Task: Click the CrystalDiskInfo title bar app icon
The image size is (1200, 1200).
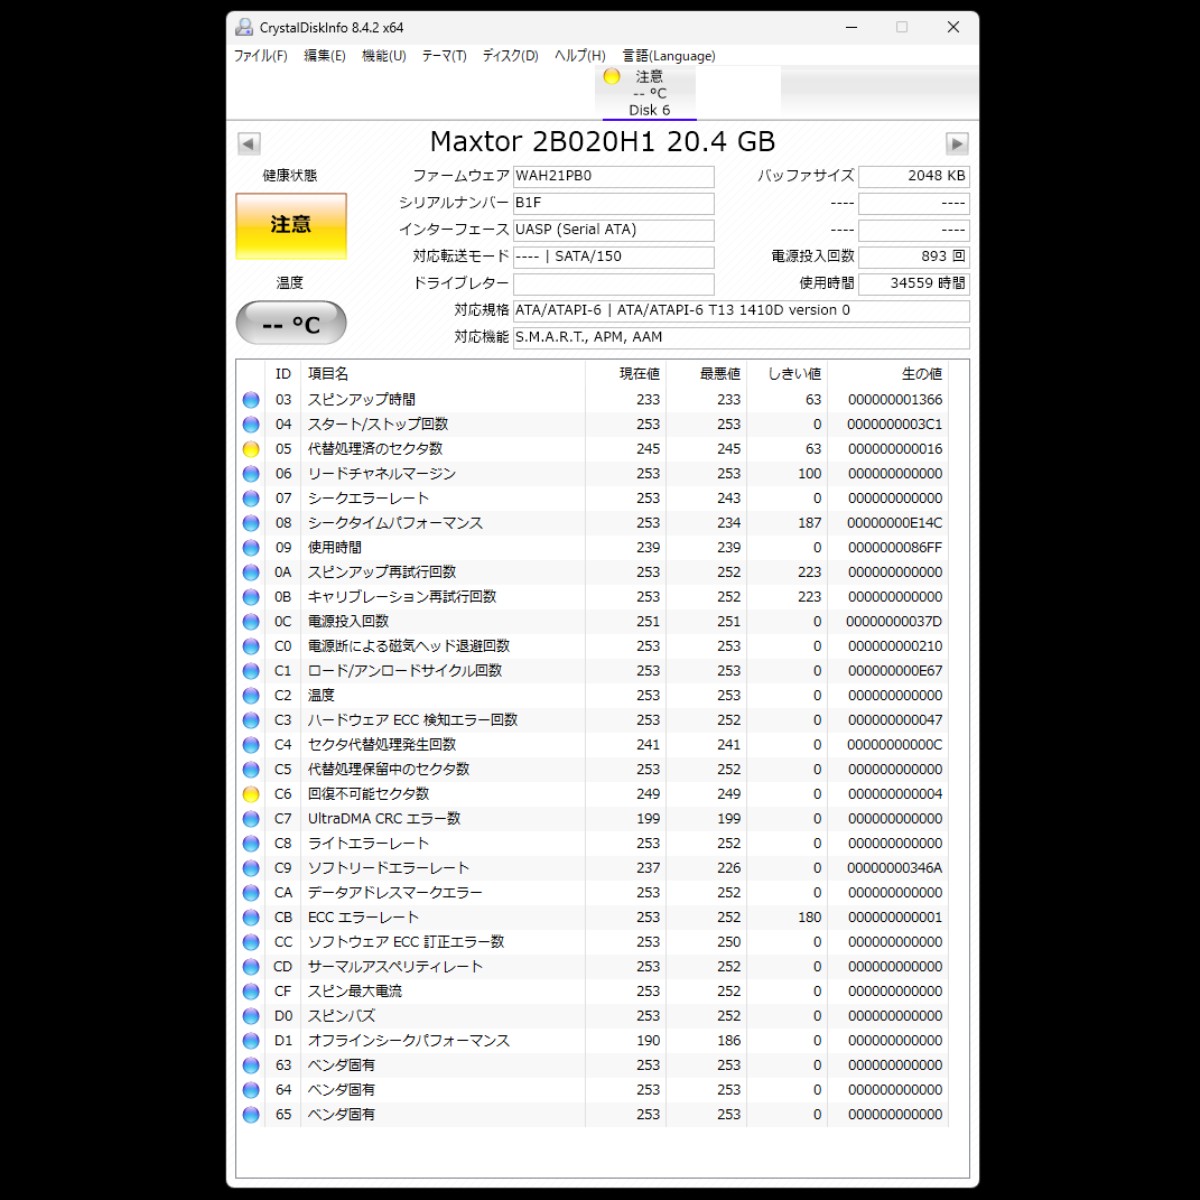Action: [245, 27]
